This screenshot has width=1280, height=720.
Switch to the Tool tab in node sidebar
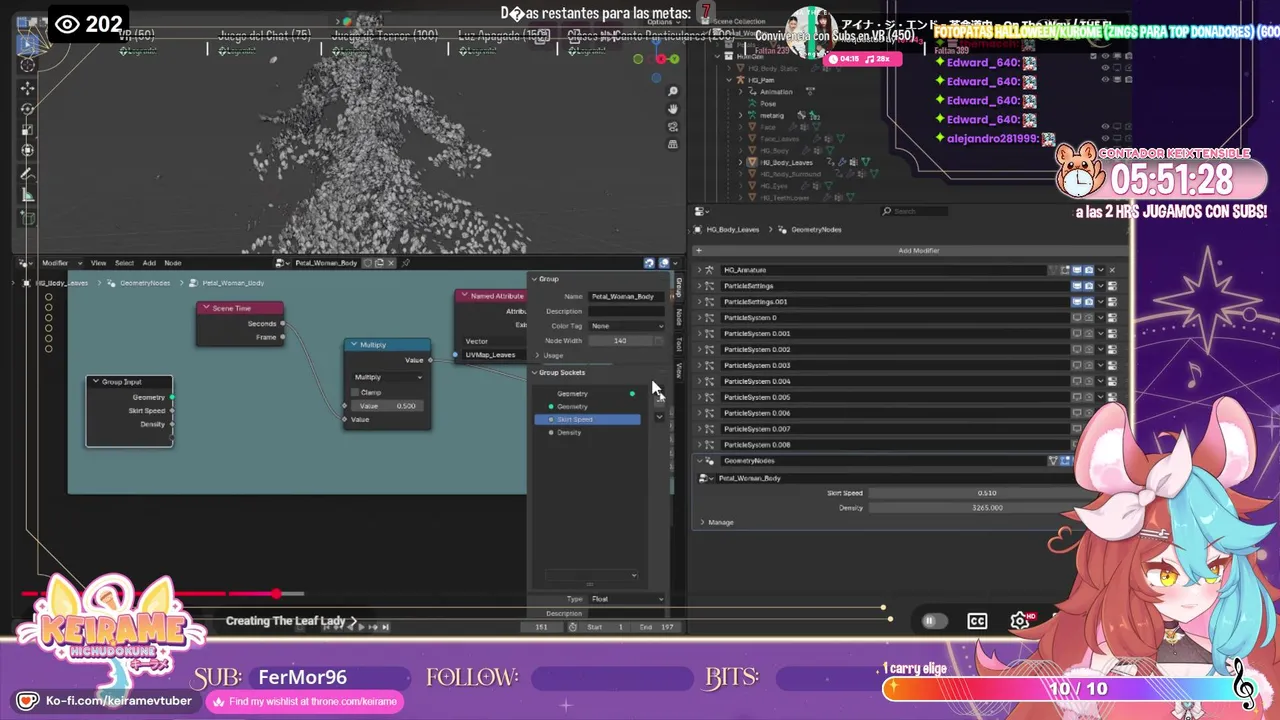[x=679, y=343]
